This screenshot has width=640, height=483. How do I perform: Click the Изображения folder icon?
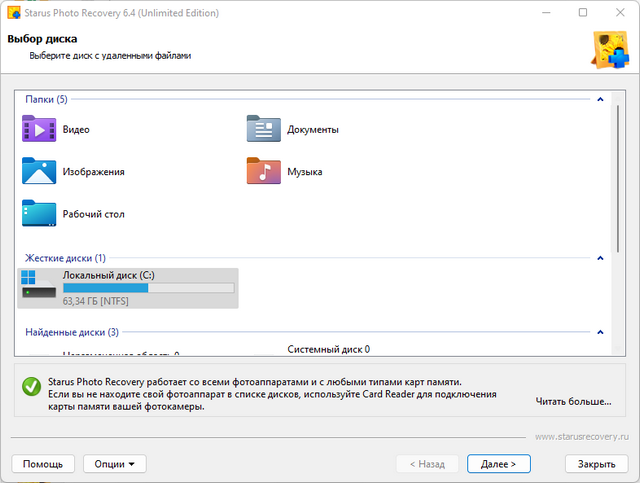[x=39, y=171]
